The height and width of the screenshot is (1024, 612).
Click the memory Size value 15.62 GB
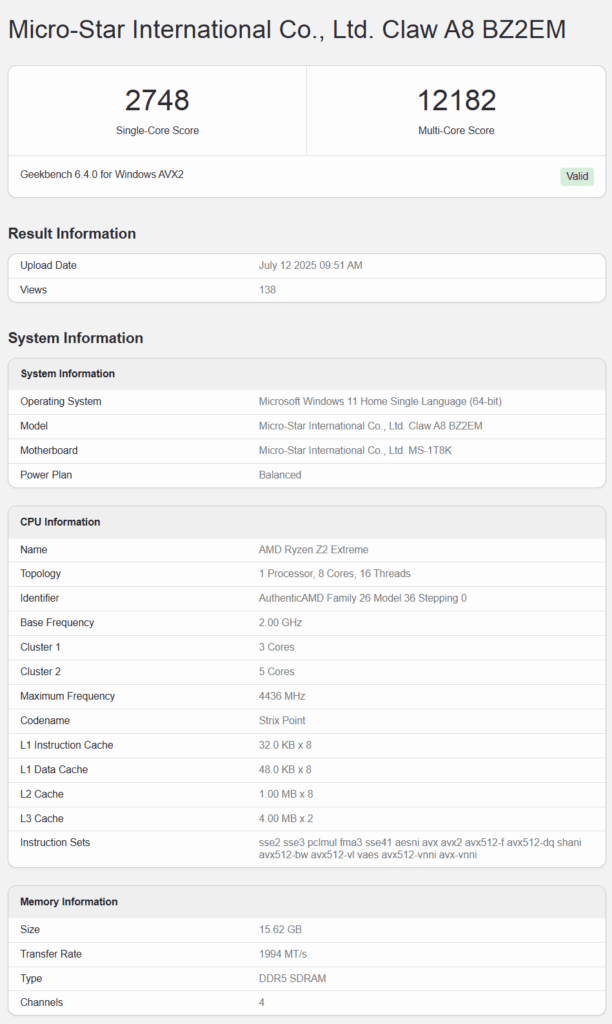280,929
